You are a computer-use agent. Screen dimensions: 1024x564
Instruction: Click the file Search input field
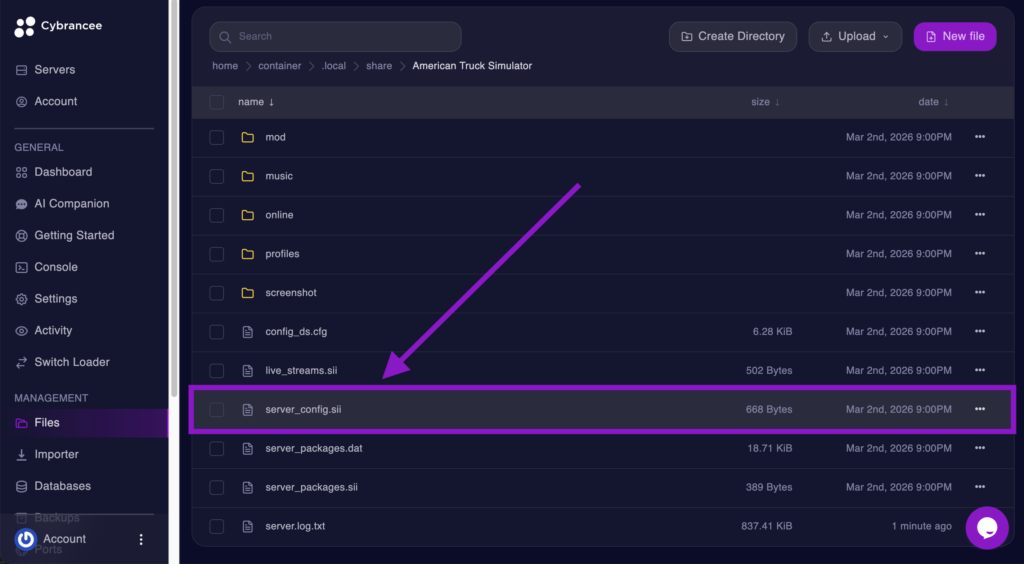pos(335,37)
